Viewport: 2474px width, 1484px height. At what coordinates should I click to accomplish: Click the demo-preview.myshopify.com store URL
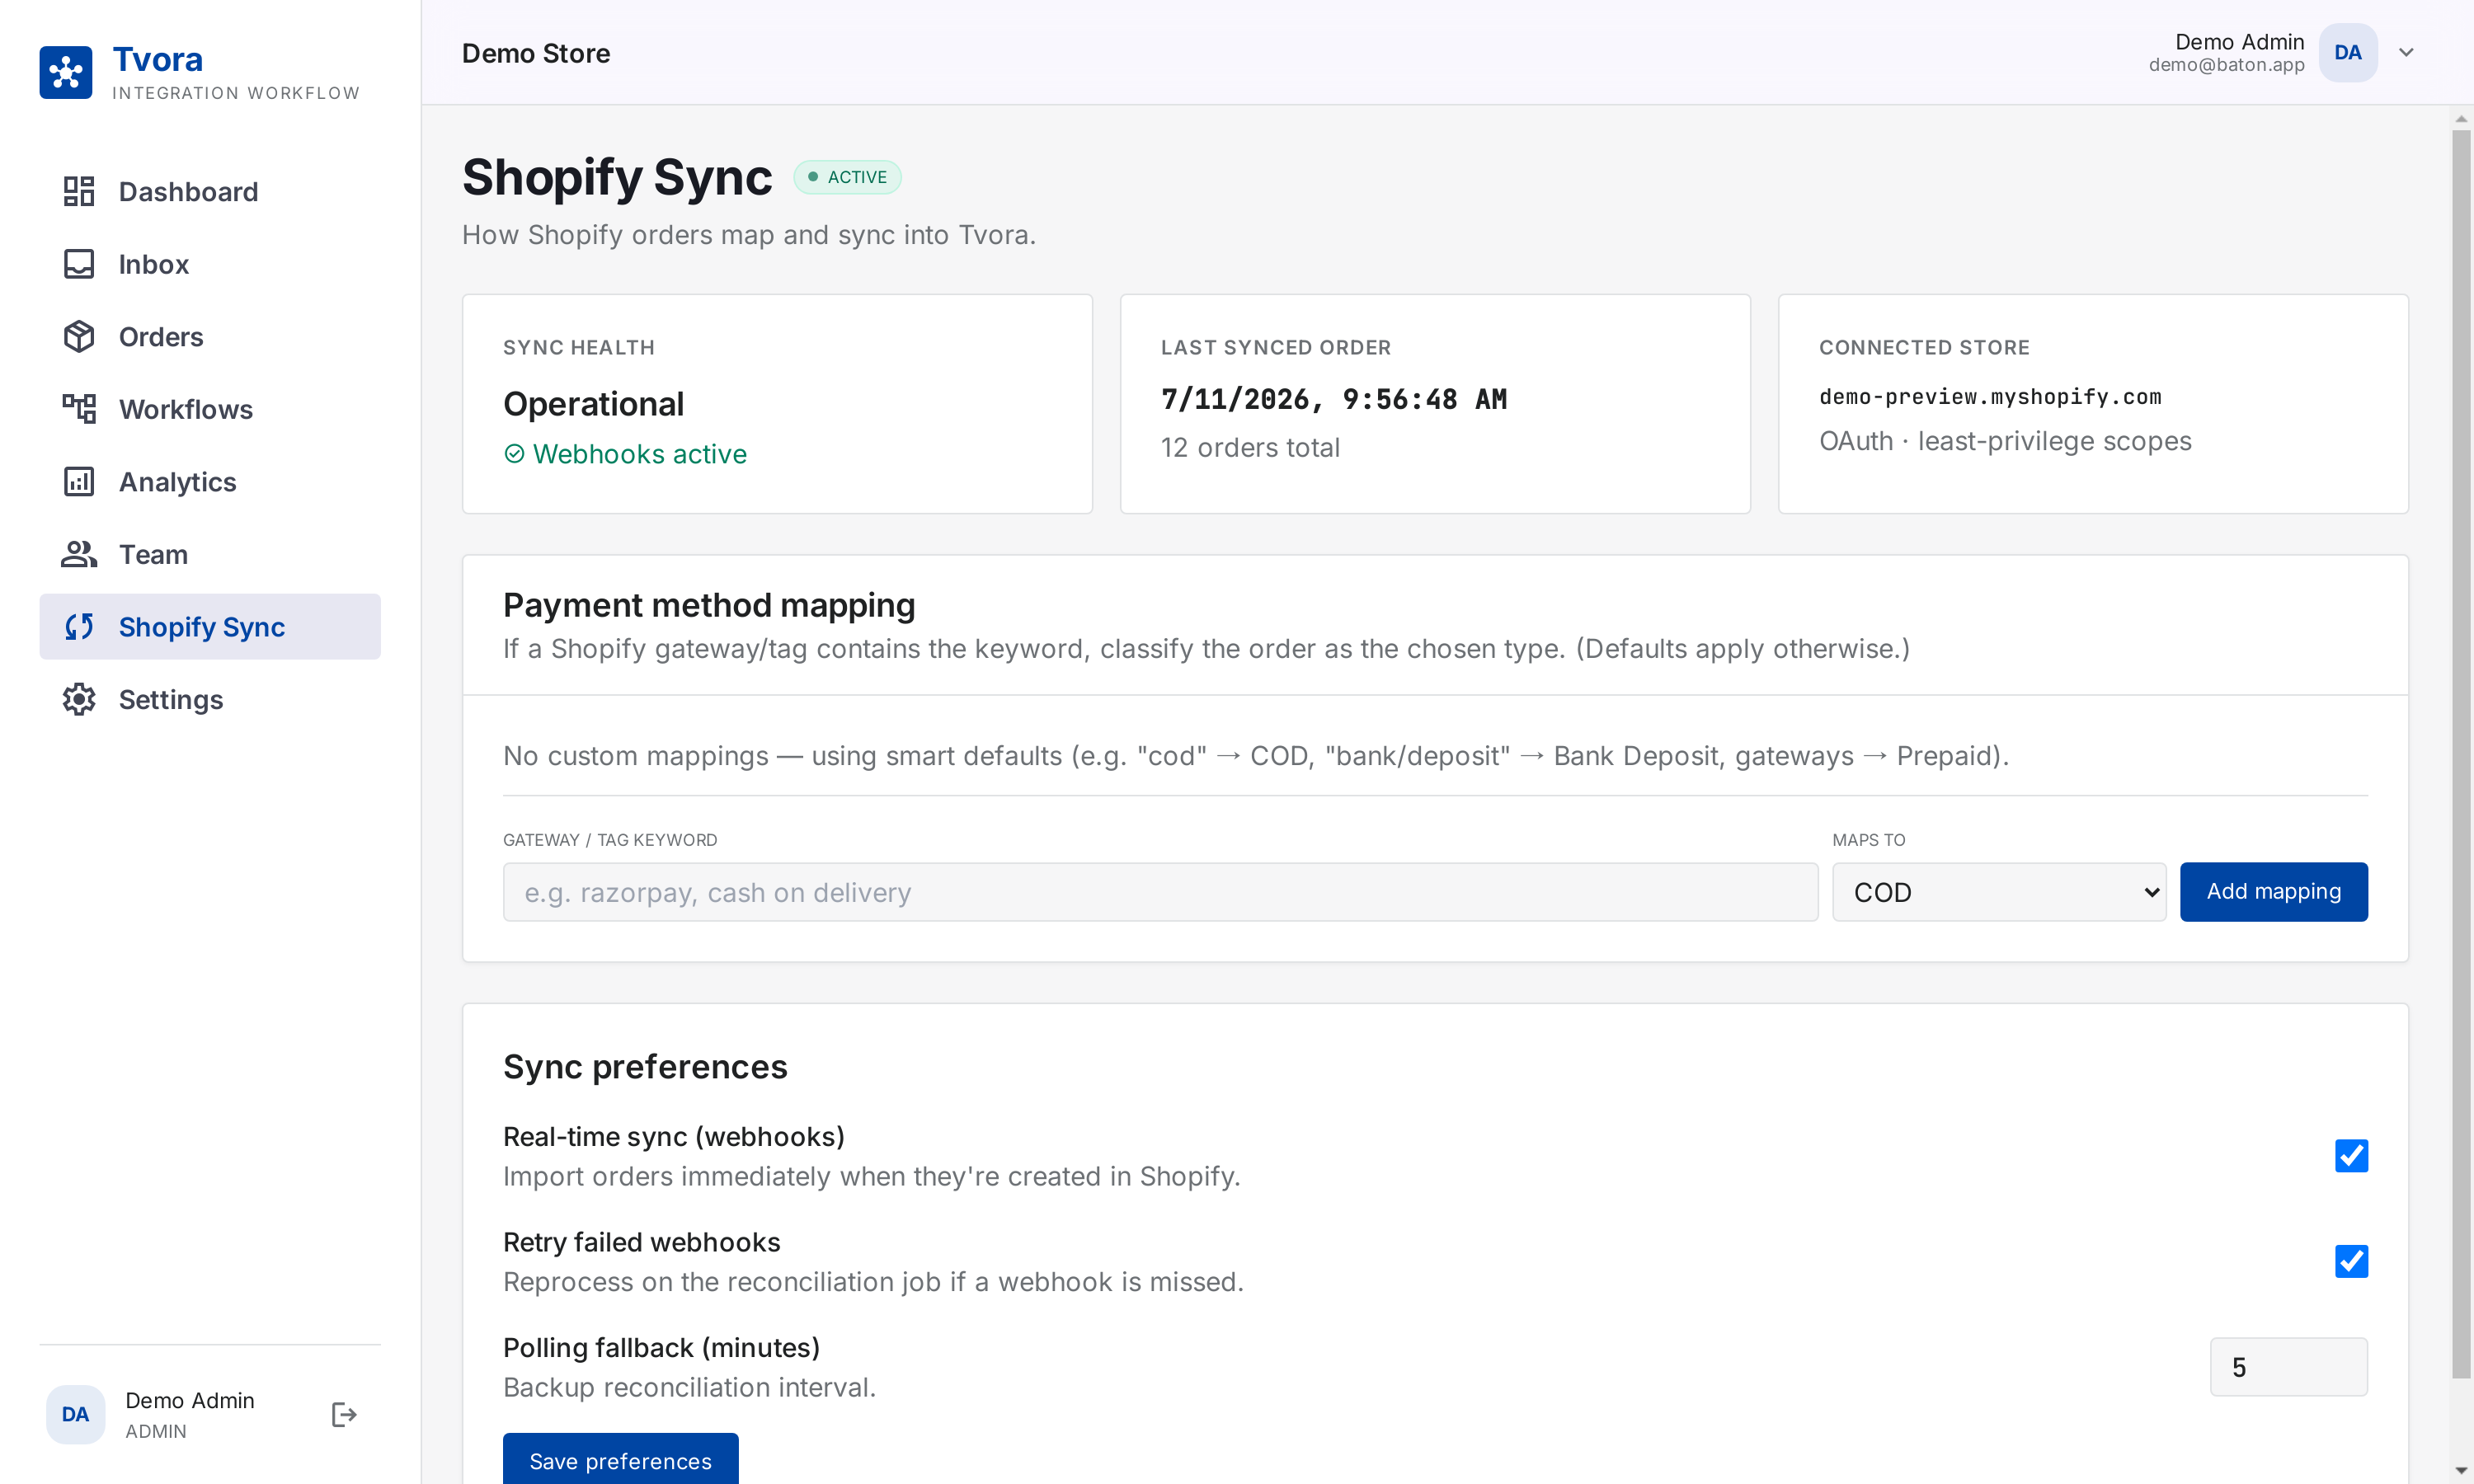point(1990,397)
